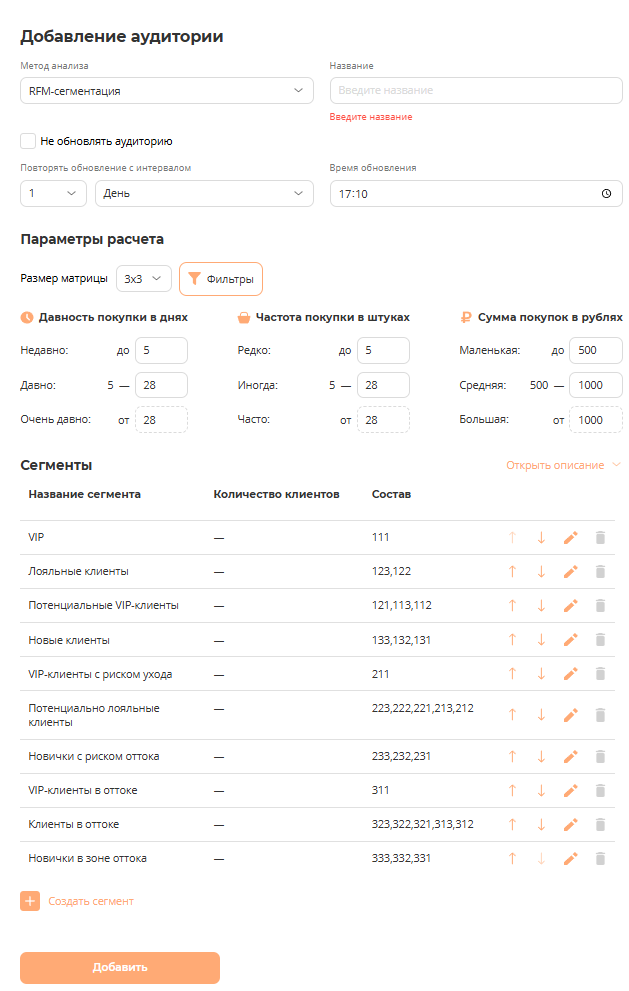Click the Название input field
The image size is (629, 991).
[x=476, y=91]
